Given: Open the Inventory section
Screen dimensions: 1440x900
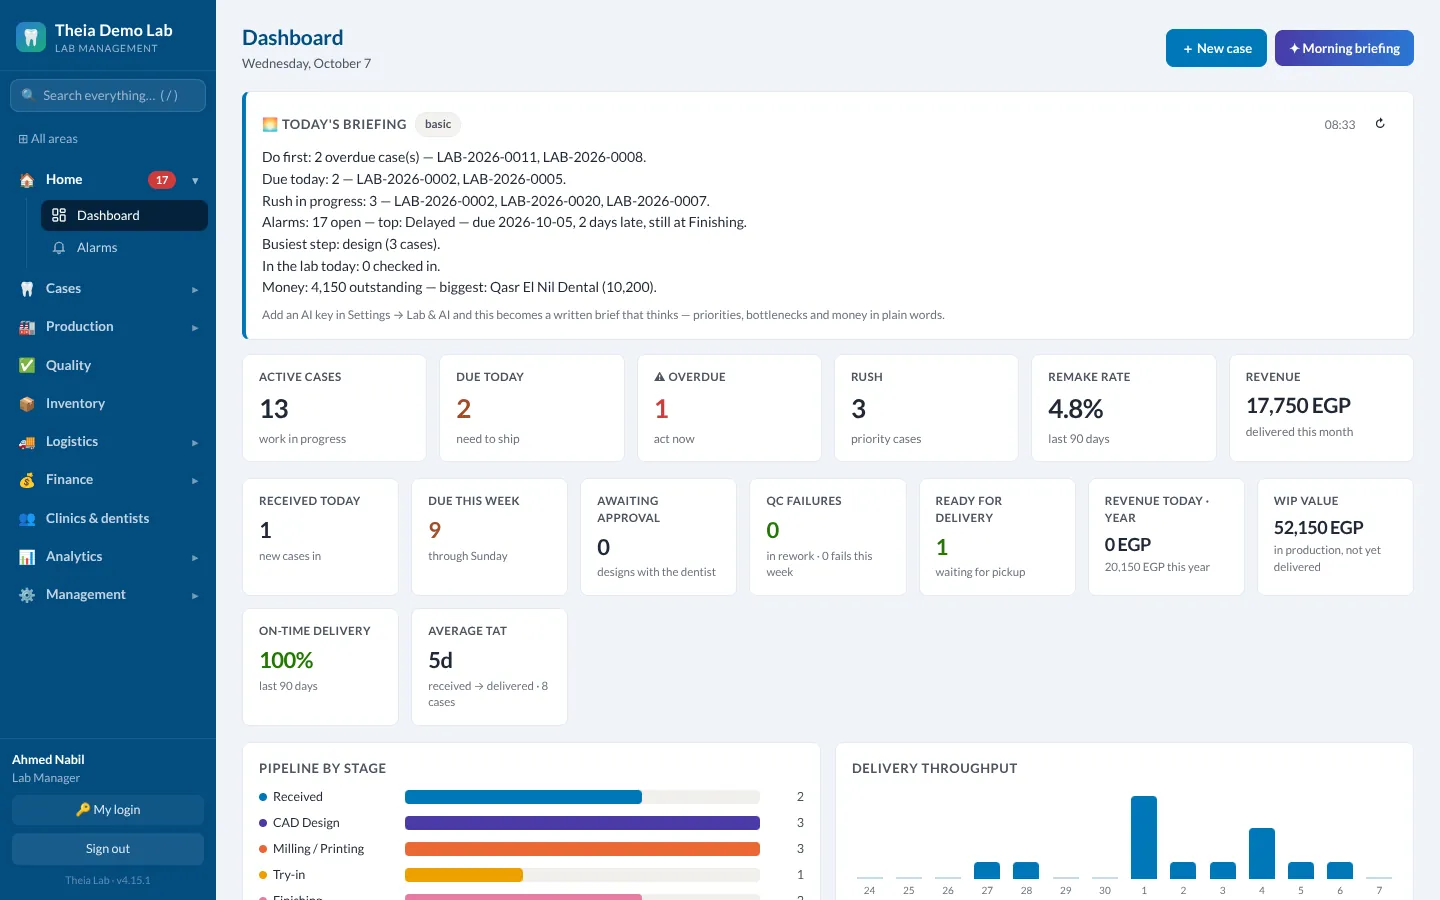Looking at the screenshot, I should click(108, 404).
